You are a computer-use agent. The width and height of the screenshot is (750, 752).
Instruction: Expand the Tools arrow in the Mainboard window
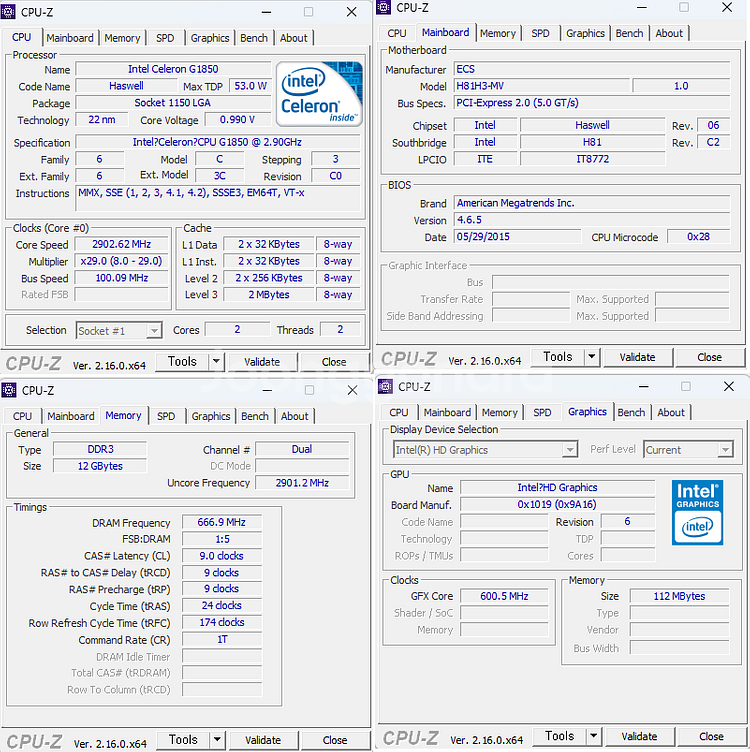tap(592, 357)
